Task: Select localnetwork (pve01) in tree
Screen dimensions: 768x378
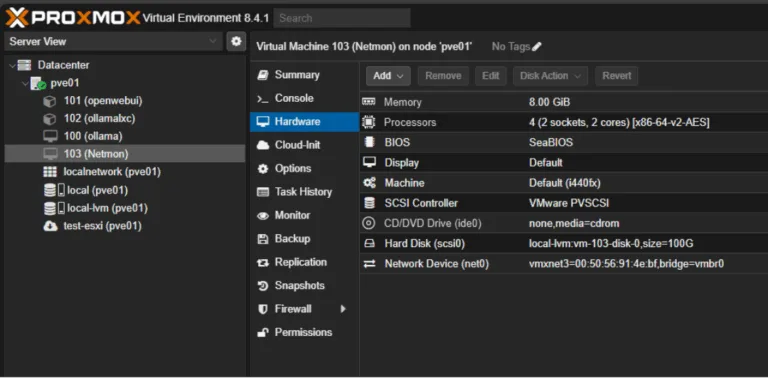Action: click(112, 172)
